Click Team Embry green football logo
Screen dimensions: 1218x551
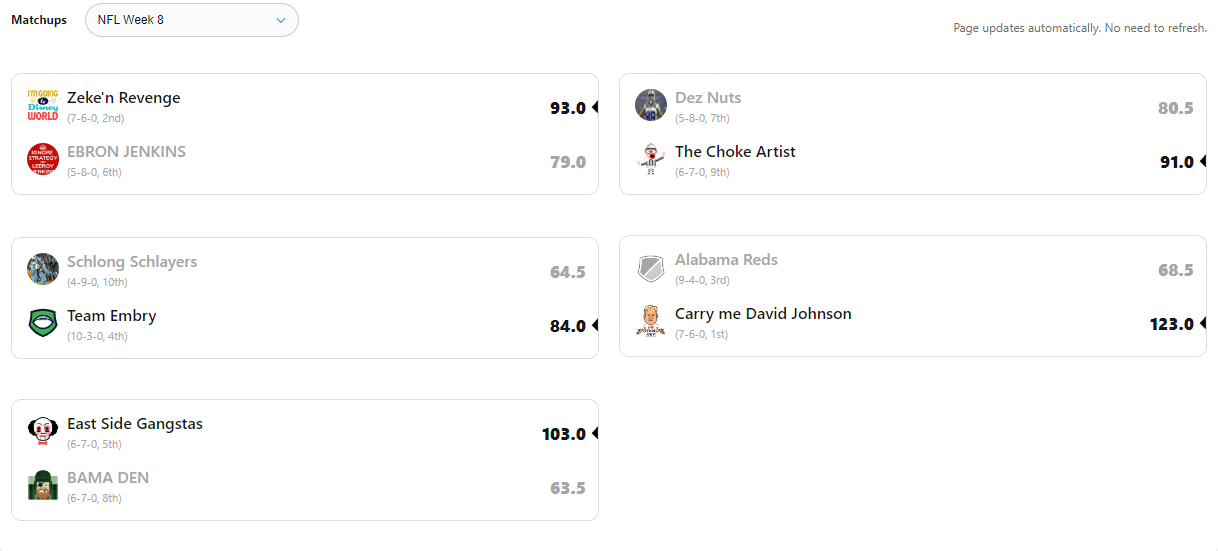pos(43,323)
